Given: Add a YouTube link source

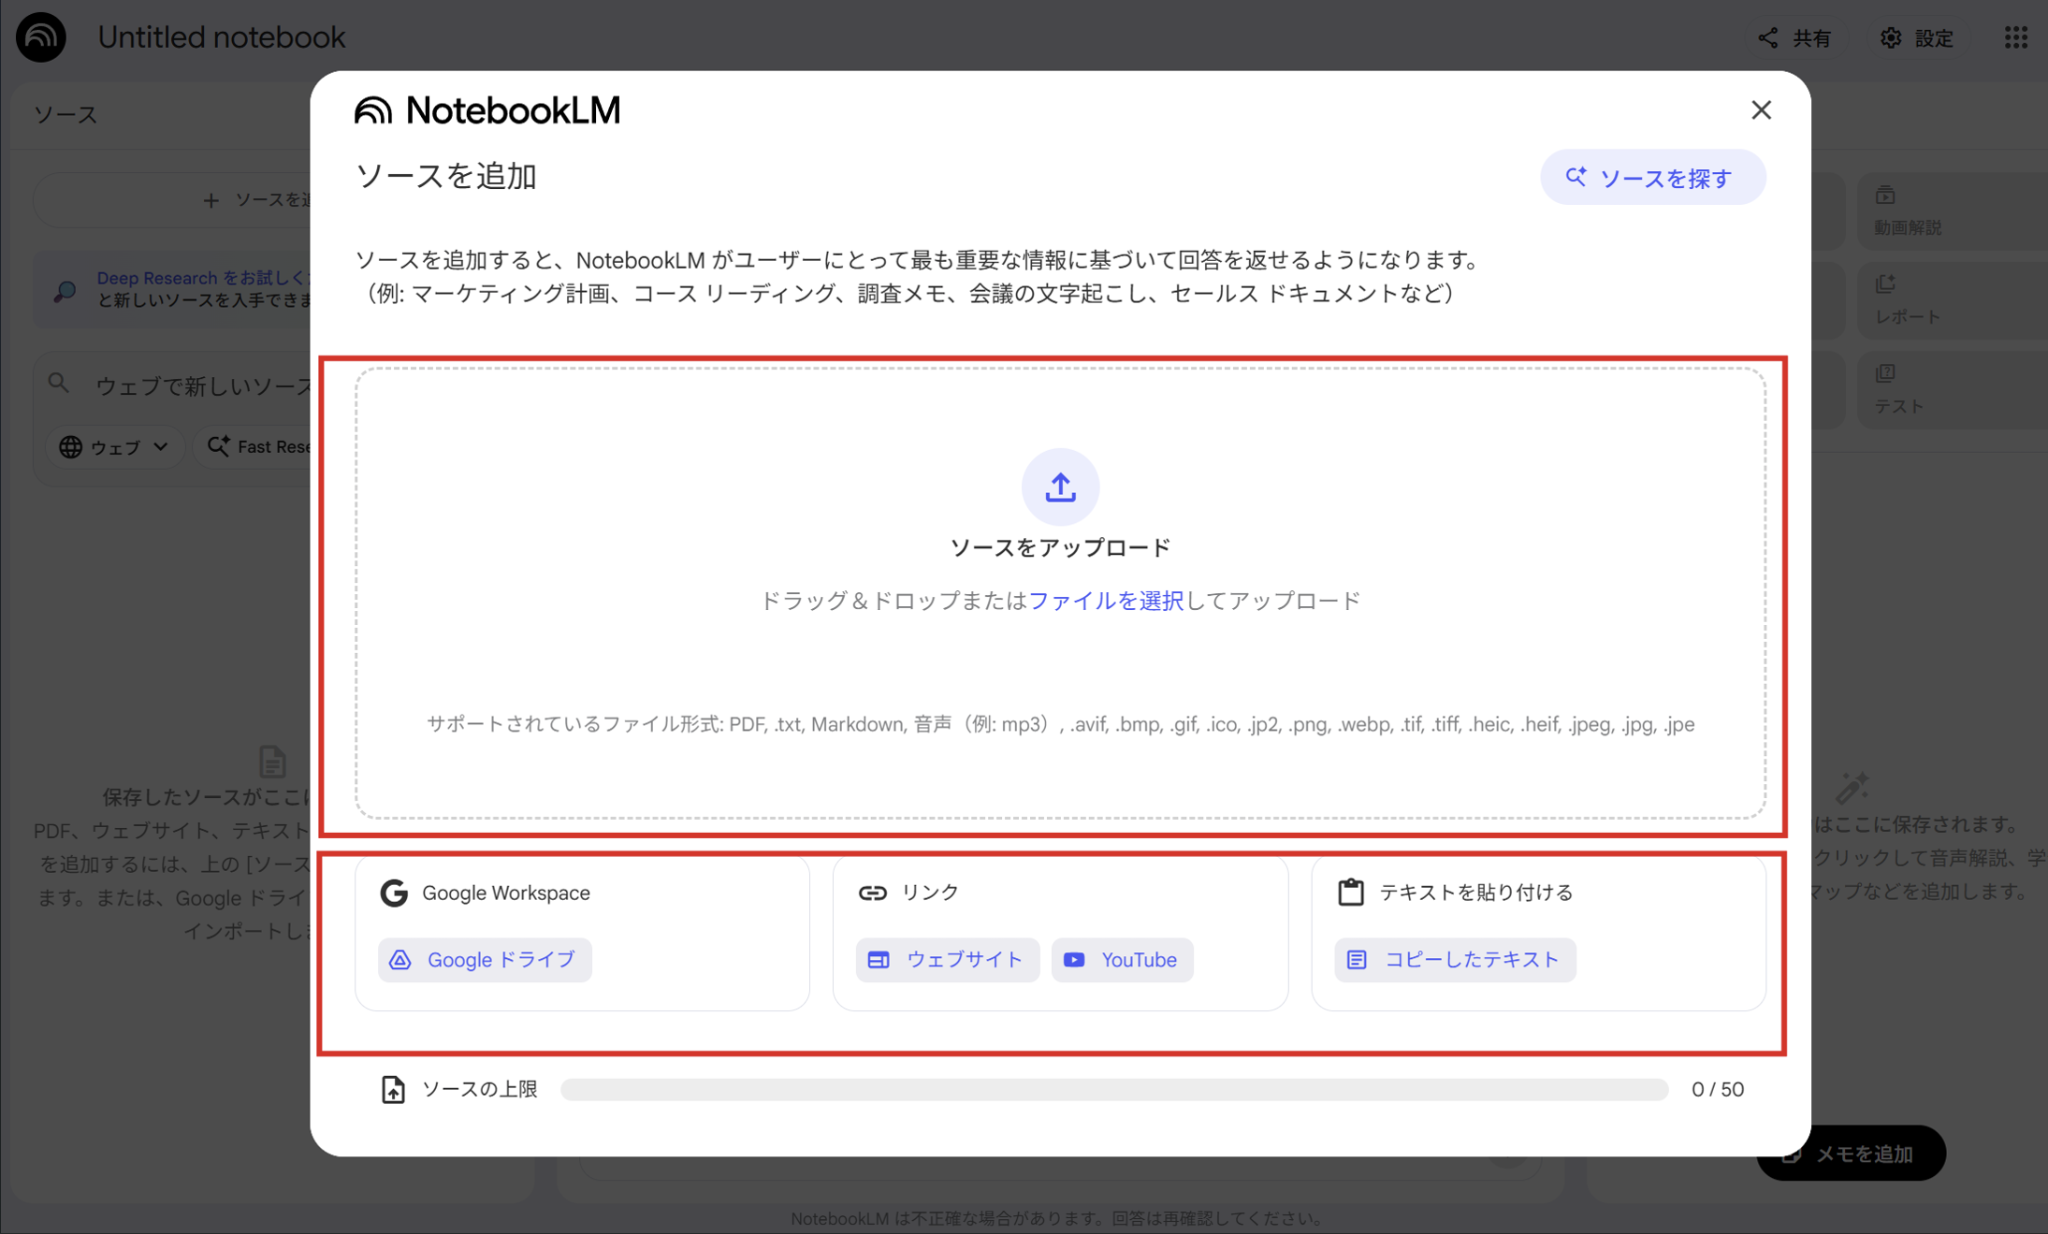Looking at the screenshot, I should (x=1122, y=960).
